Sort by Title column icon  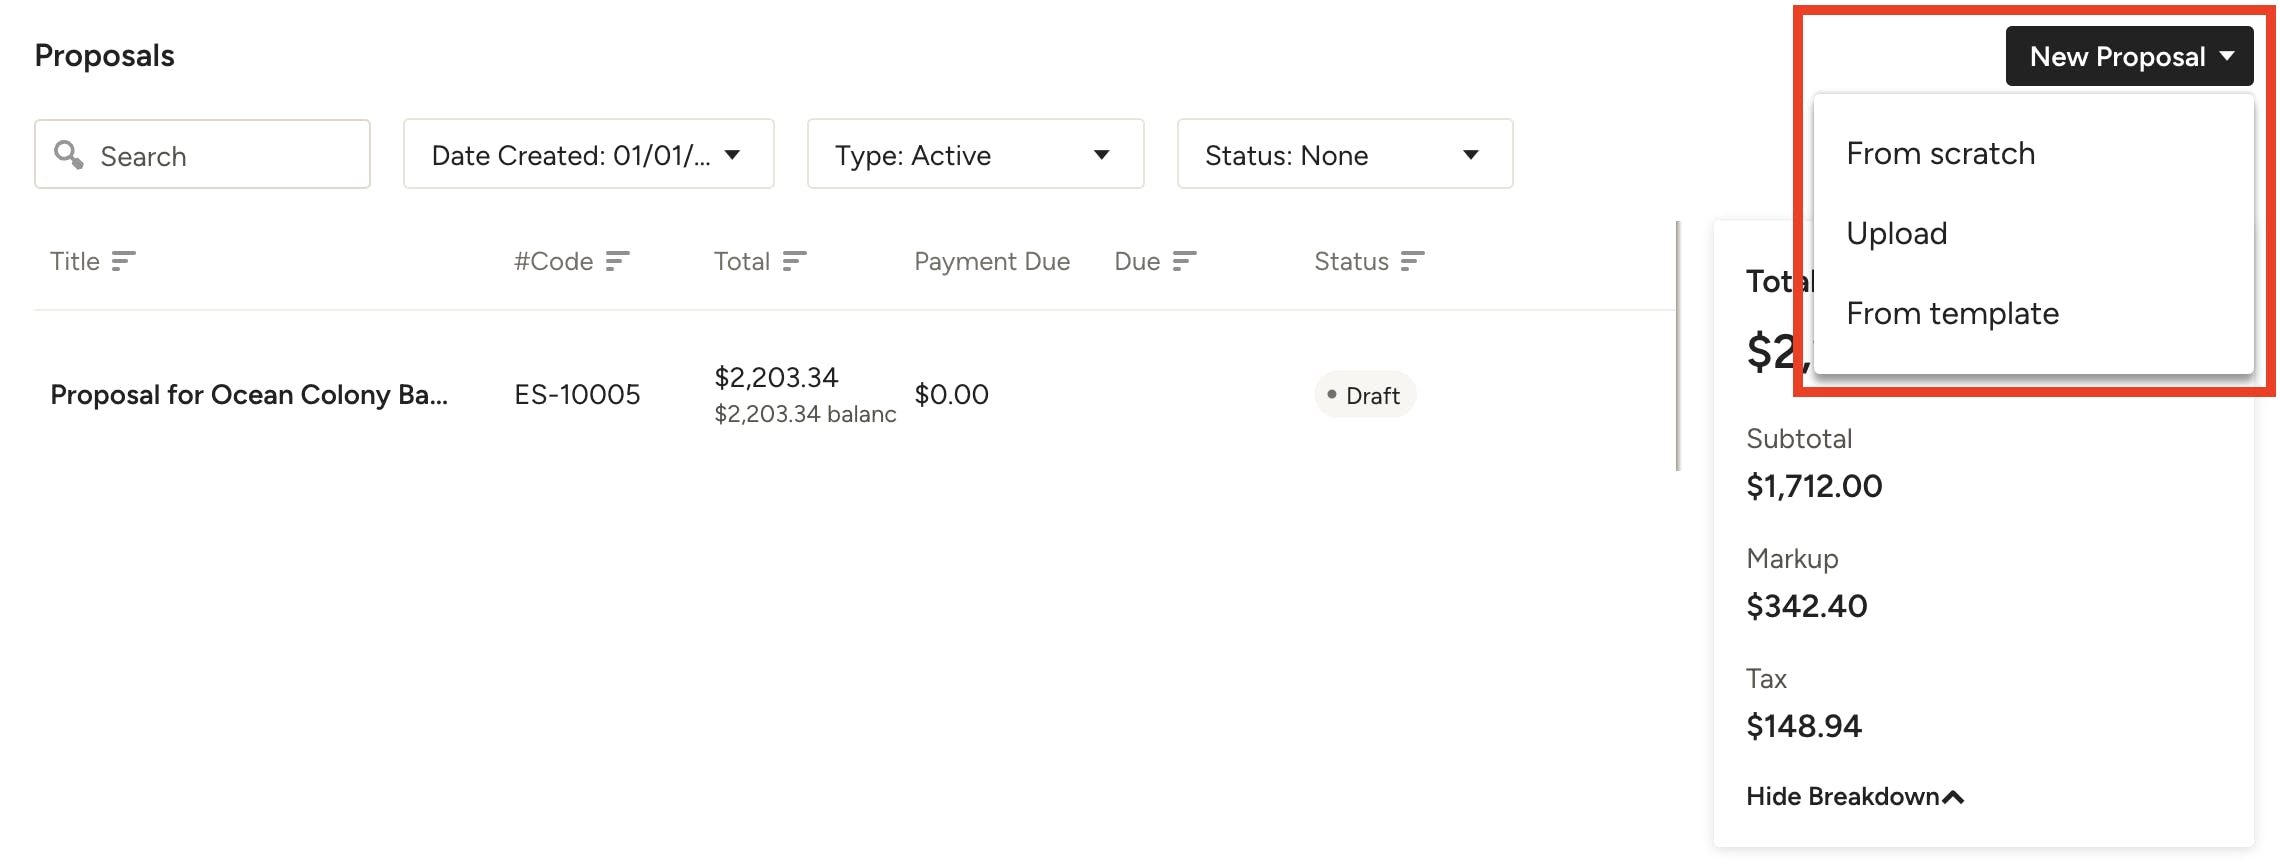pos(123,261)
